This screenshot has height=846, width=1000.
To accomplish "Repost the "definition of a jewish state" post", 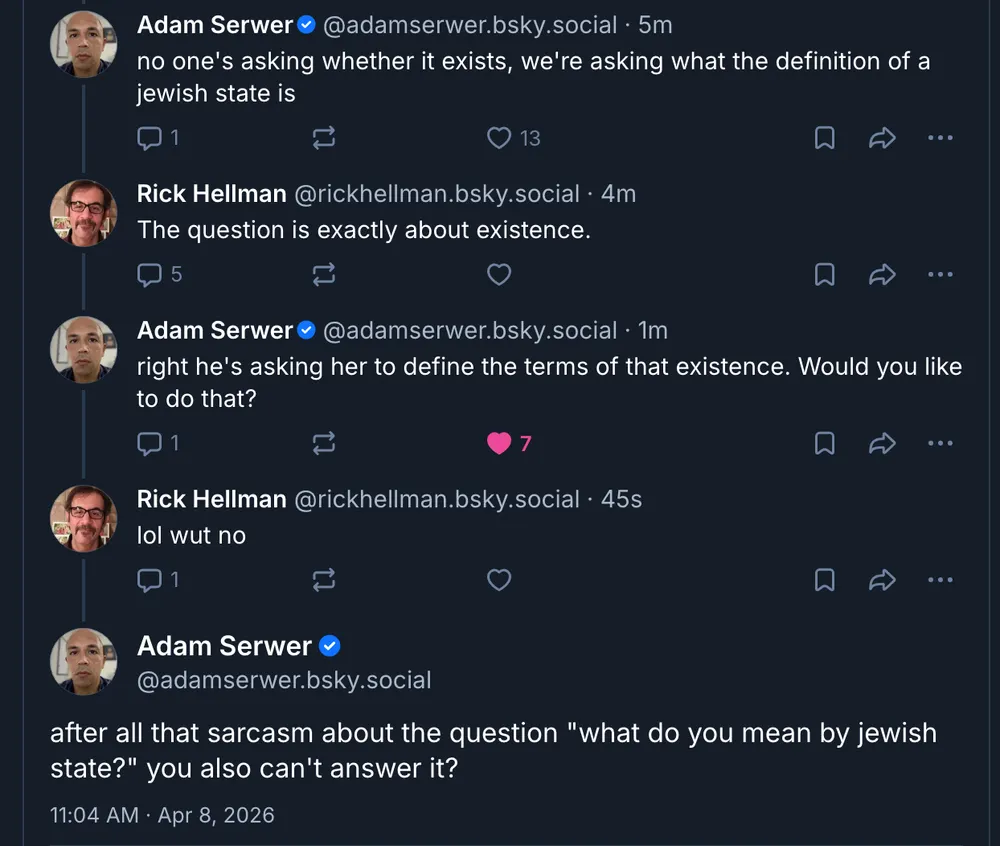I will (324, 138).
